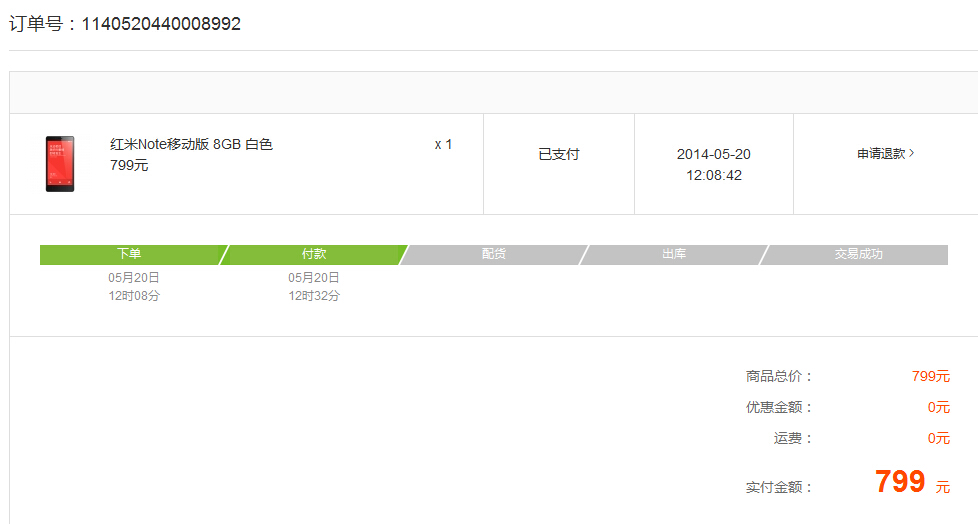
Task: Click the chevron arrow beside 申请退款
Action: click(x=911, y=153)
